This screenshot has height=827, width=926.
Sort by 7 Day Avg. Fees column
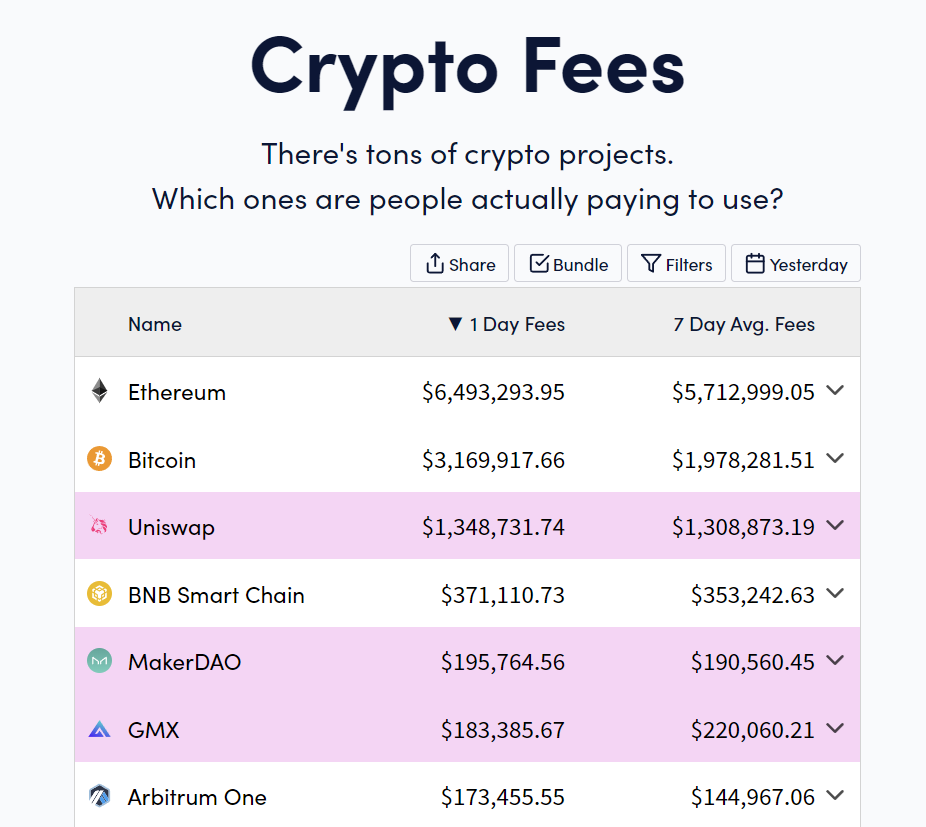tap(744, 324)
